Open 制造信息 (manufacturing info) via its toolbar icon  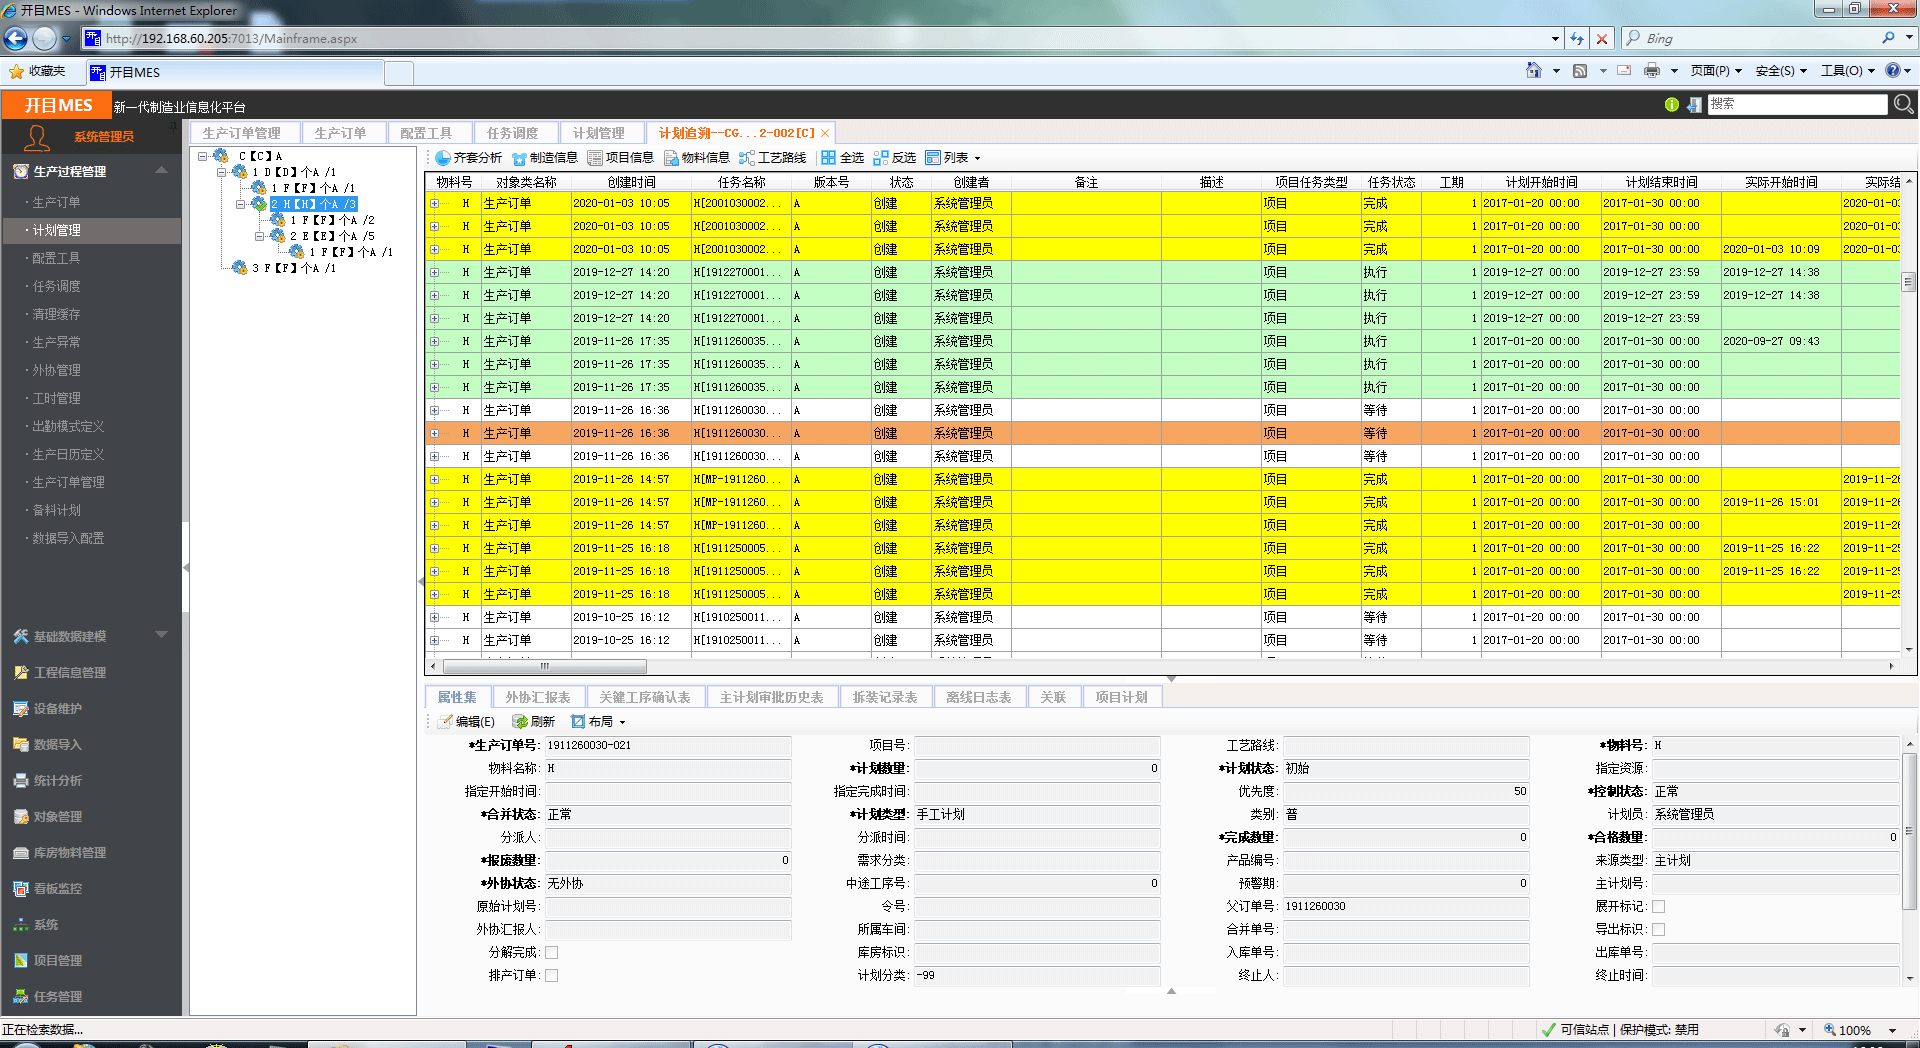[x=548, y=157]
